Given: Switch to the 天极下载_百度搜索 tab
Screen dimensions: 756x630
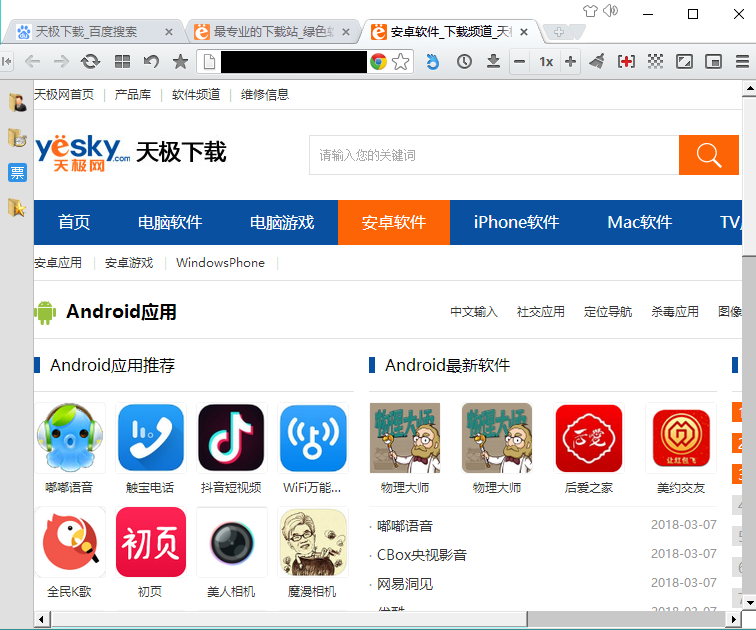Looking at the screenshot, I should (x=95, y=32).
